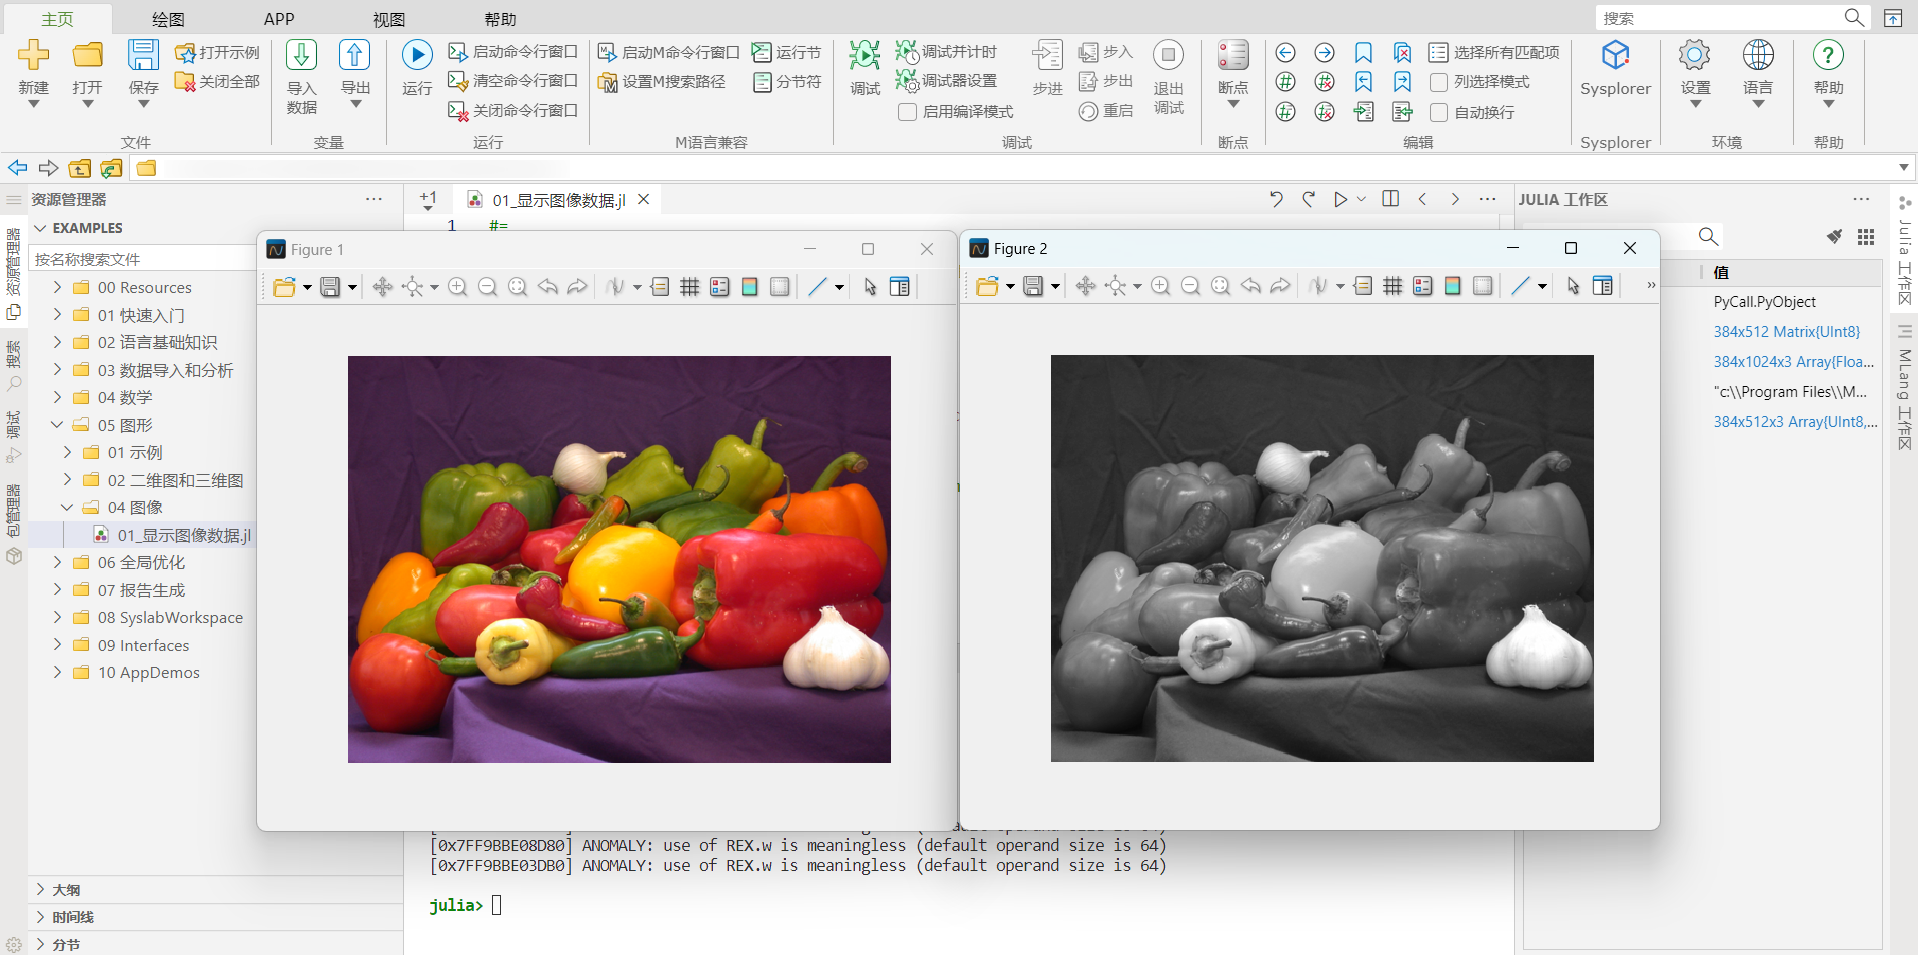
Task: Collapse the 05 图形 folder
Action: click(57, 425)
